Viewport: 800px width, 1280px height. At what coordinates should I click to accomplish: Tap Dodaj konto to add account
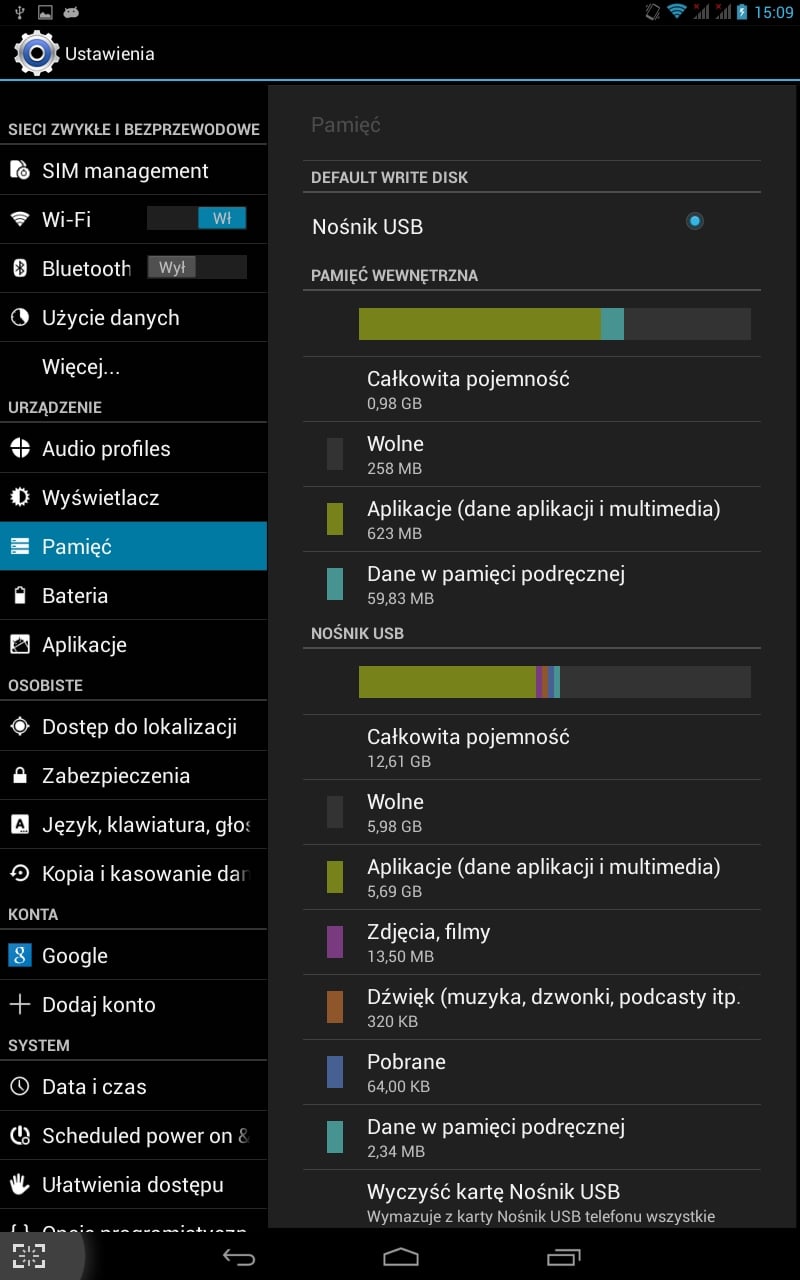click(133, 1005)
